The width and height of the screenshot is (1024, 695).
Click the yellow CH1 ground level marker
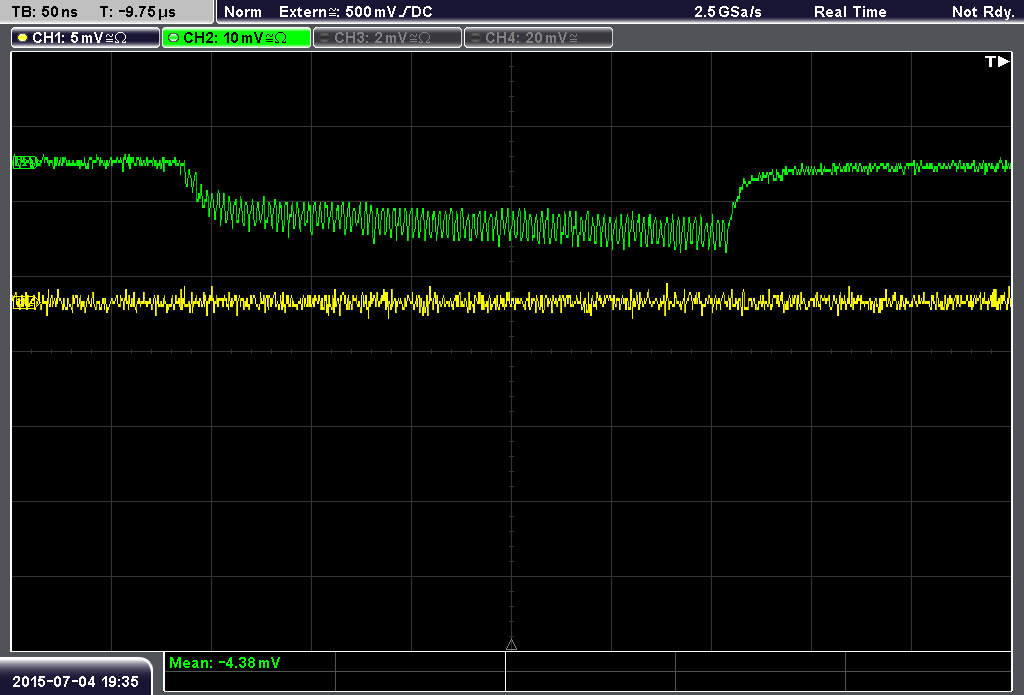pyautogui.click(x=25, y=302)
